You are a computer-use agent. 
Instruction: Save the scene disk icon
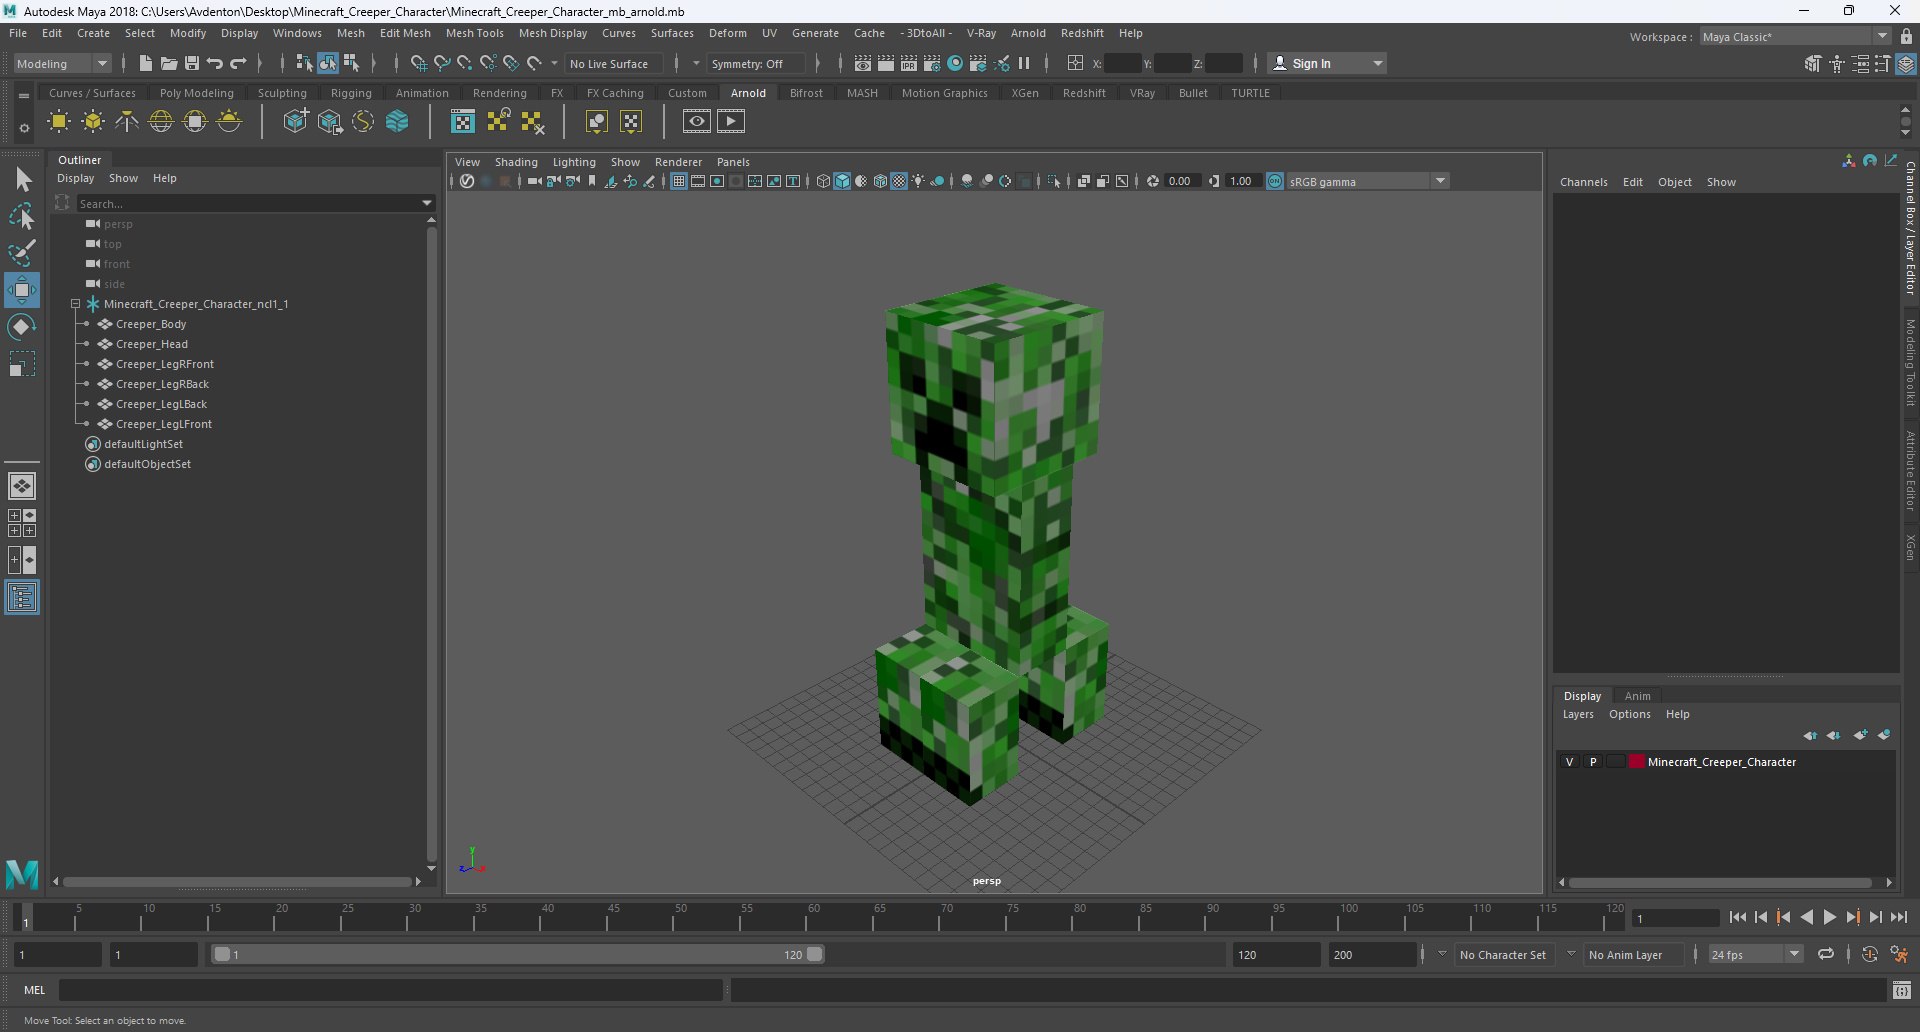192,63
